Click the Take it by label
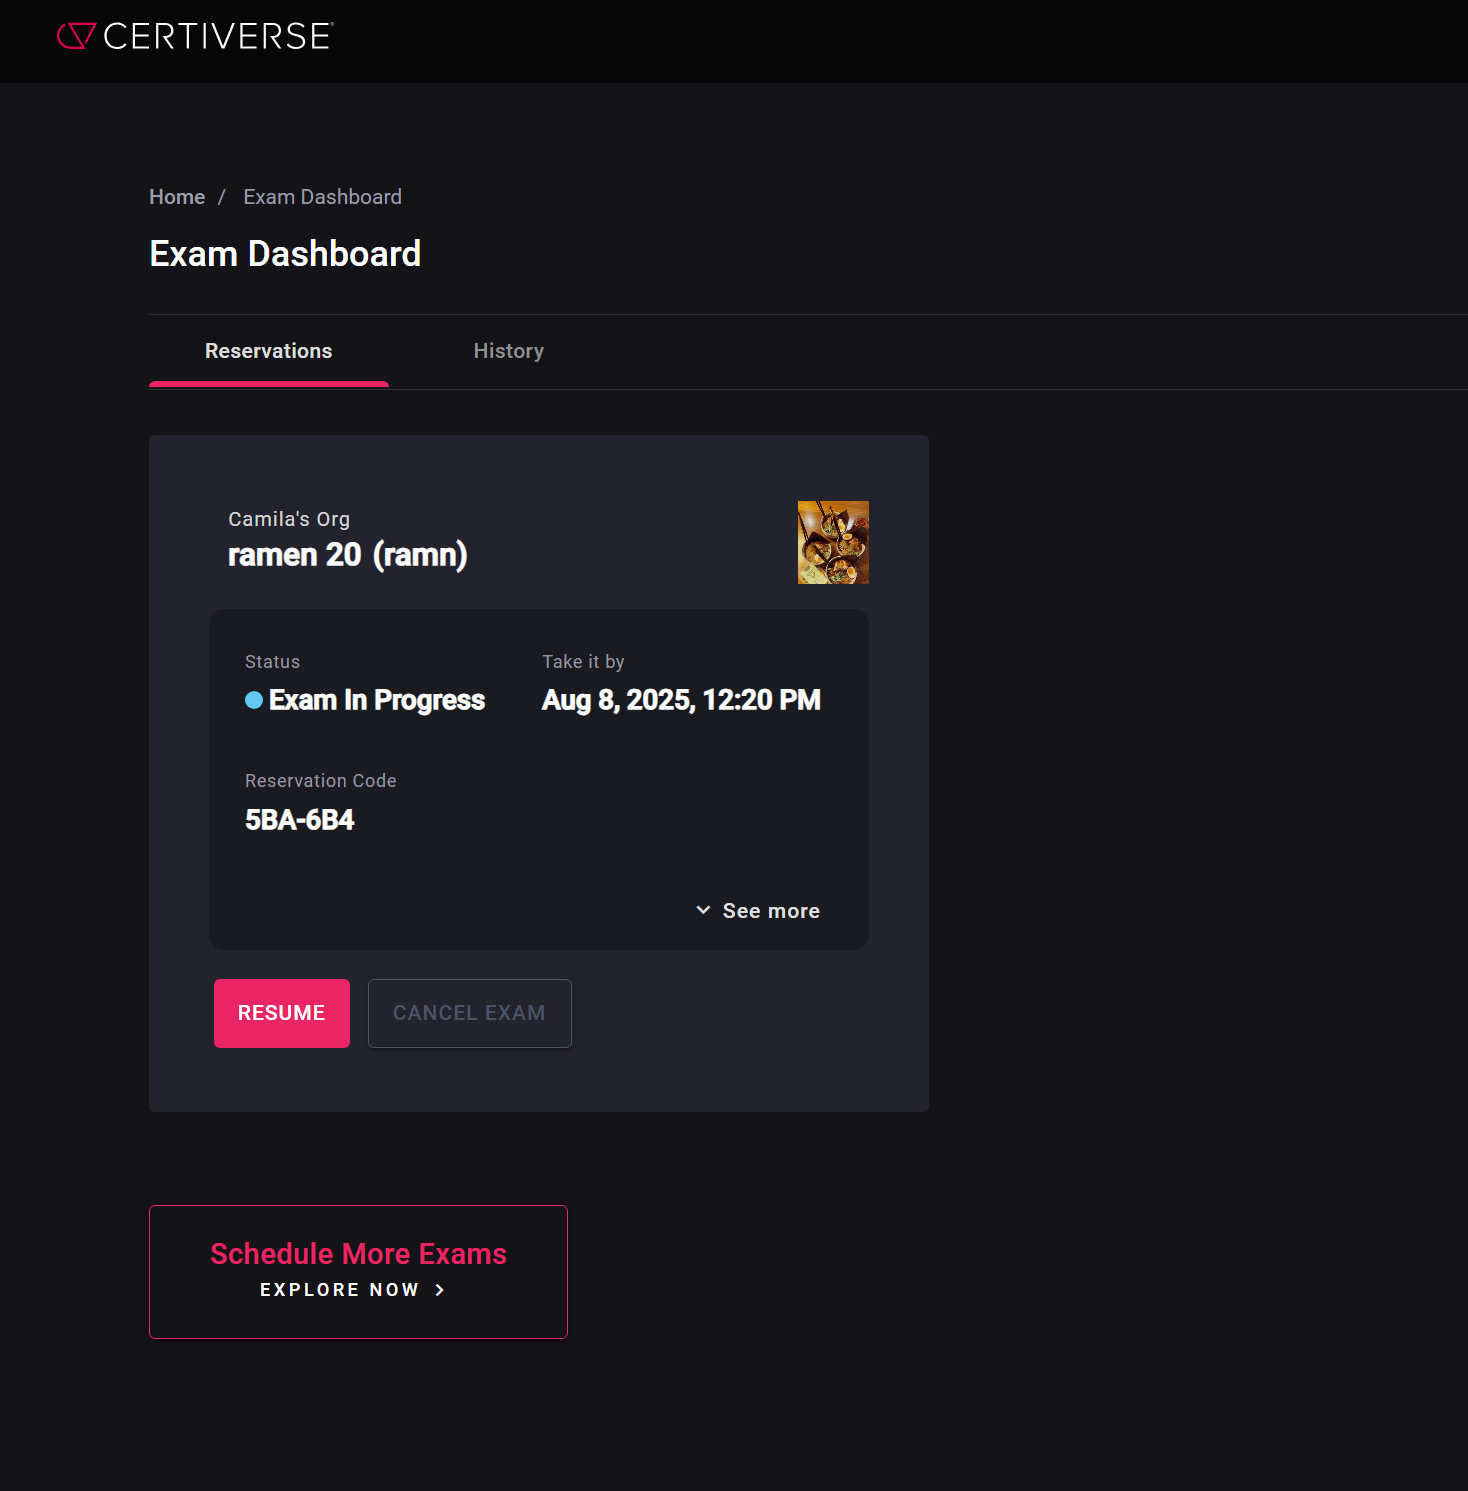The width and height of the screenshot is (1468, 1491). click(x=583, y=662)
